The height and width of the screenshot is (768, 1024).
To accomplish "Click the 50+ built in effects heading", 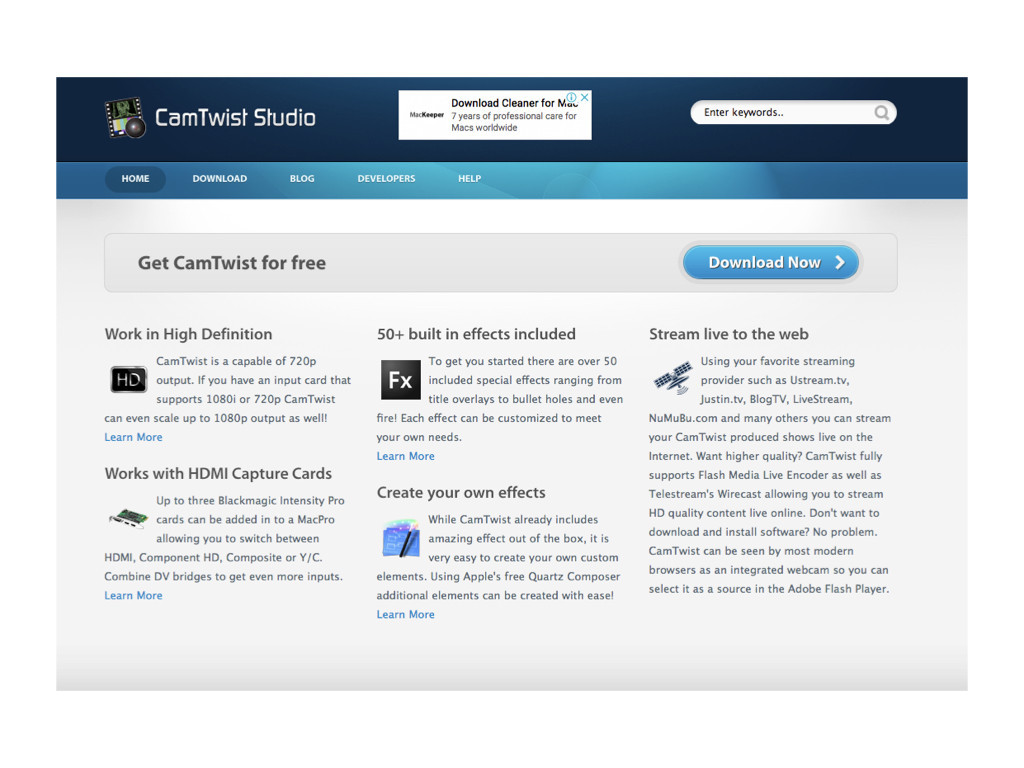I will (x=476, y=334).
